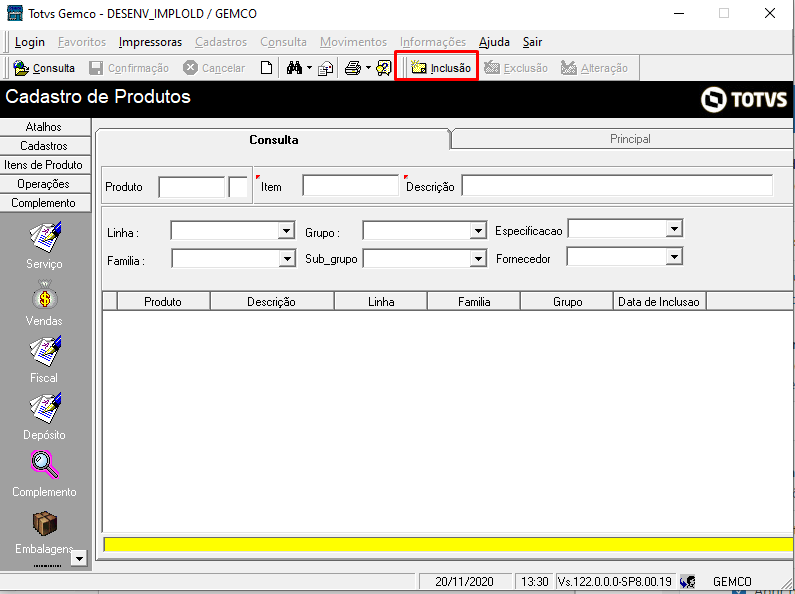
Task: Select the Consulta tab
Action: (x=273, y=139)
